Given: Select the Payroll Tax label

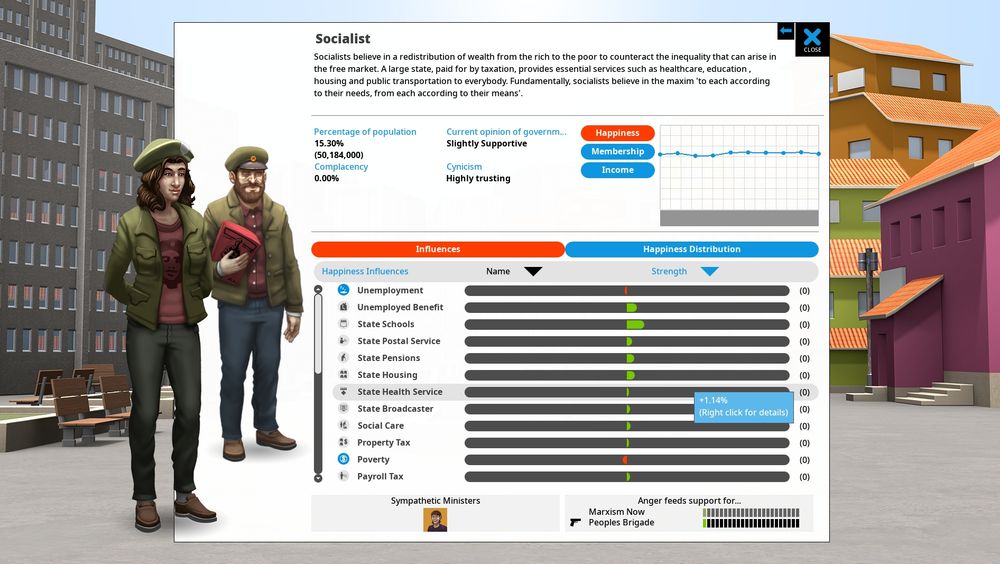Looking at the screenshot, I should (x=380, y=476).
